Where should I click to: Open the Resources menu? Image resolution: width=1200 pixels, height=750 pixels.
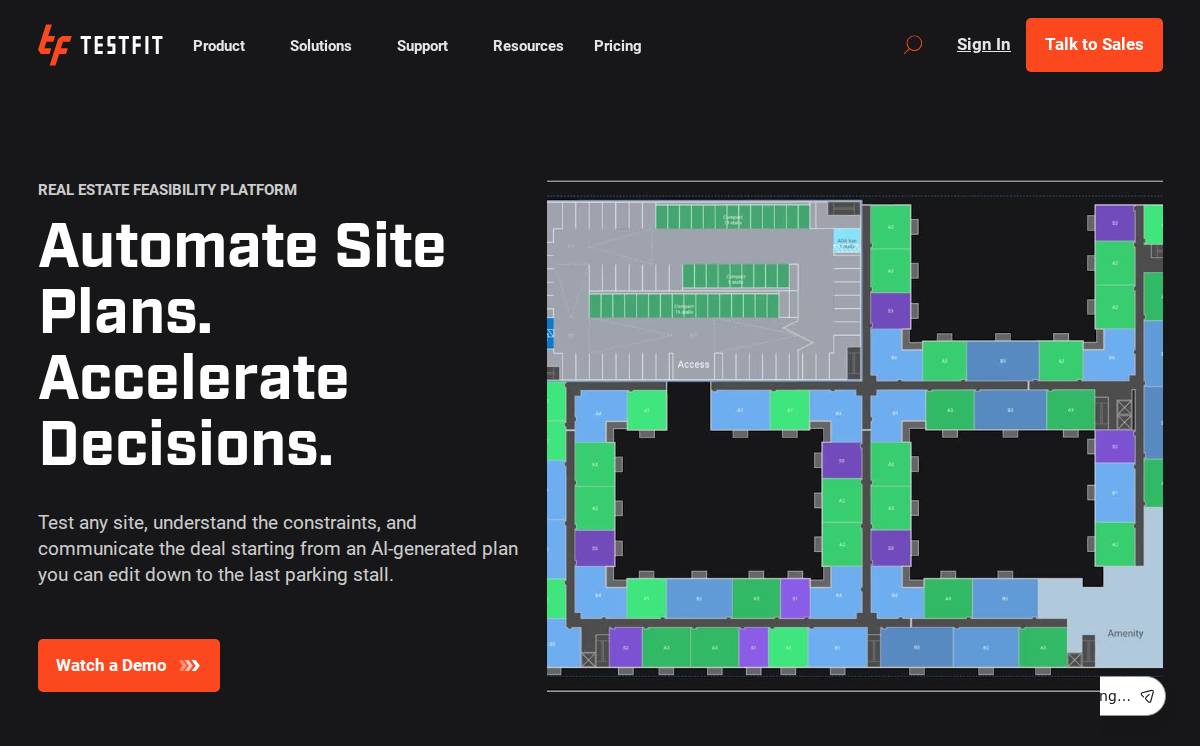pyautogui.click(x=528, y=46)
